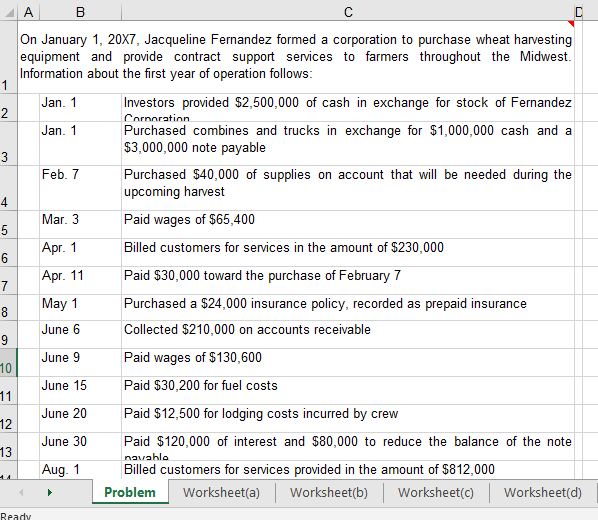Click the intro paragraph about Jacqueline Fernandez
This screenshot has height=520, width=598.
(296, 57)
